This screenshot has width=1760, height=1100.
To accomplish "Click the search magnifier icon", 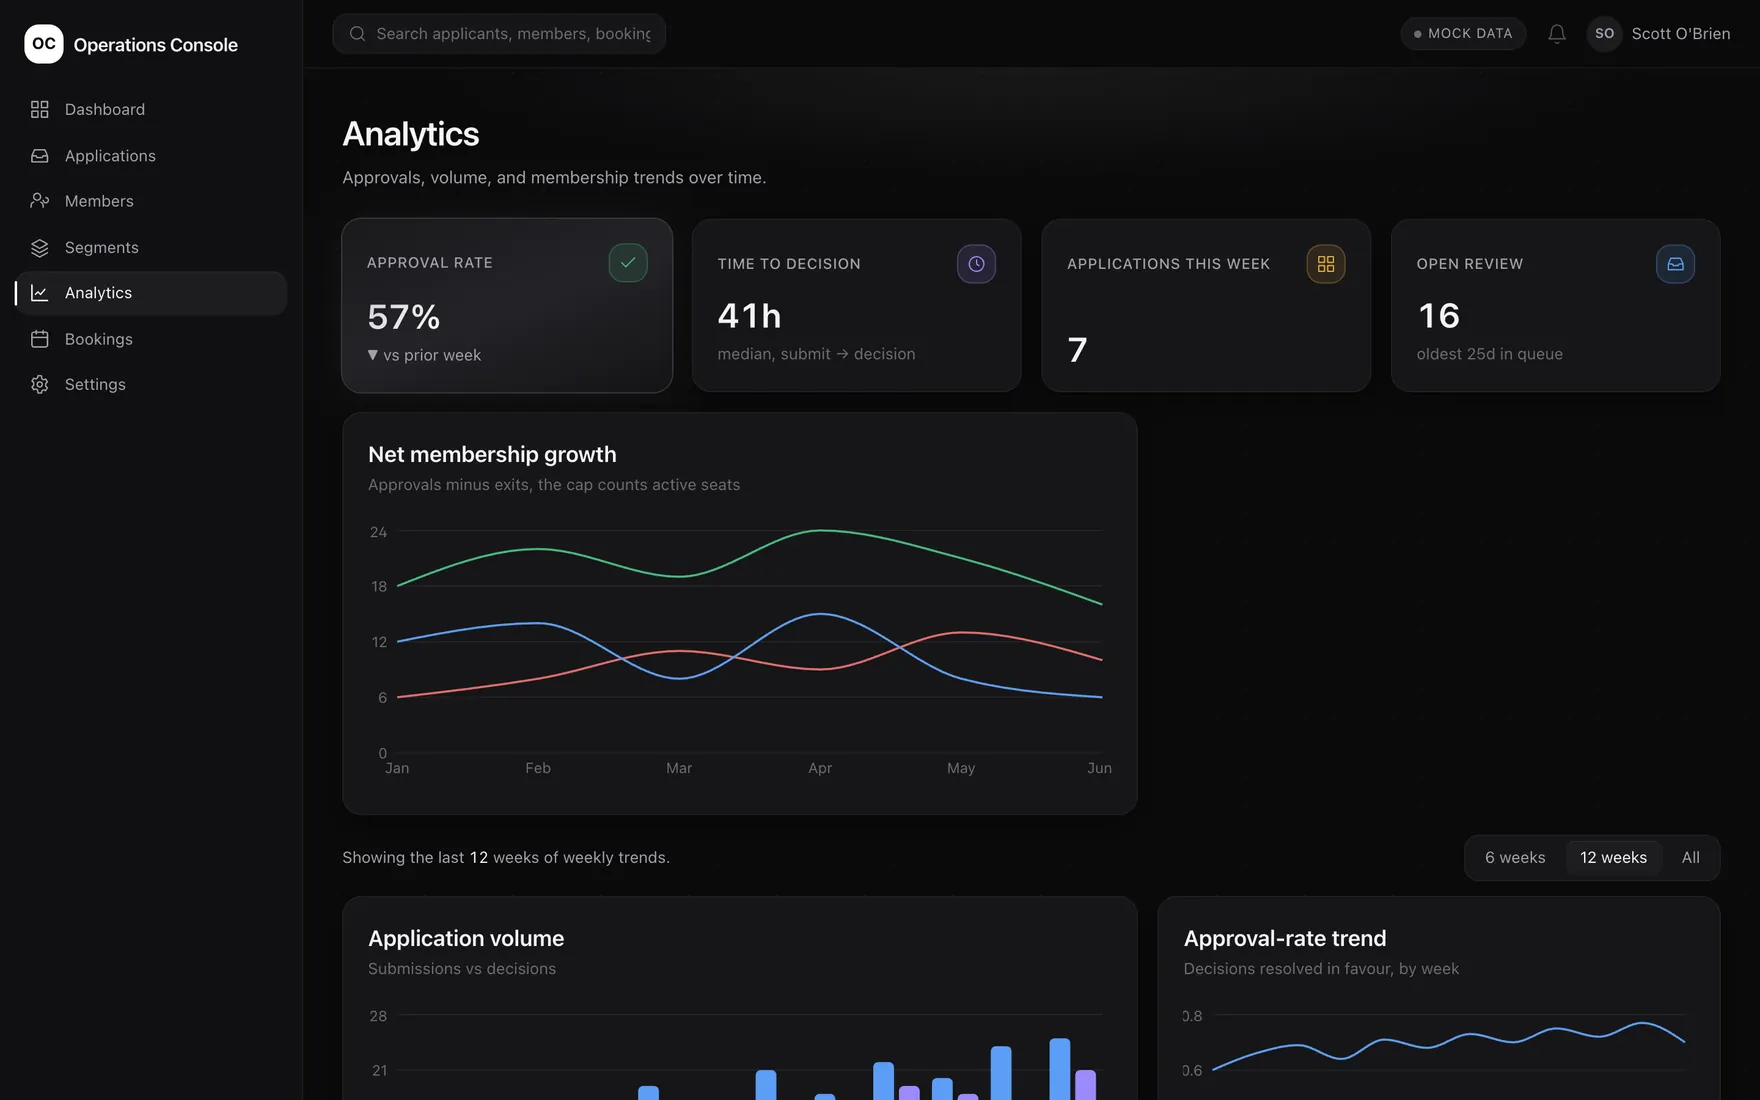I will (357, 34).
